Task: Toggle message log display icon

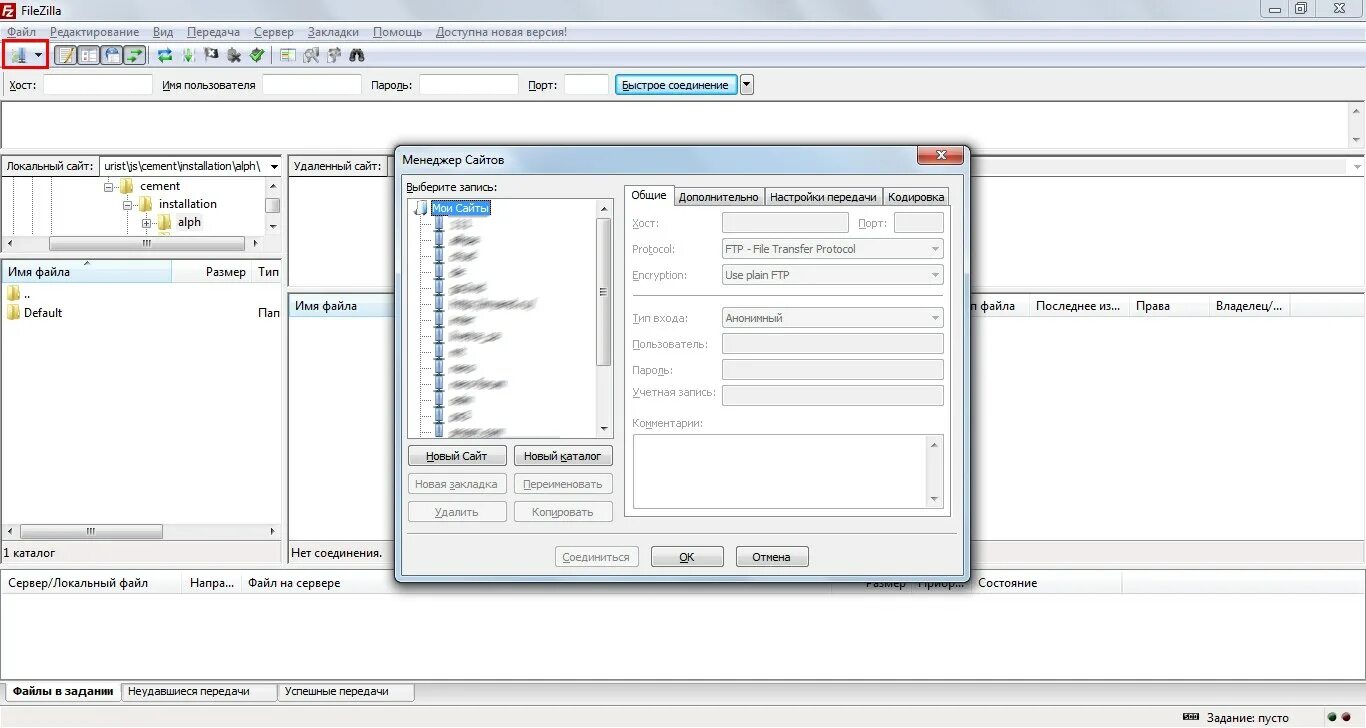Action: pos(65,55)
